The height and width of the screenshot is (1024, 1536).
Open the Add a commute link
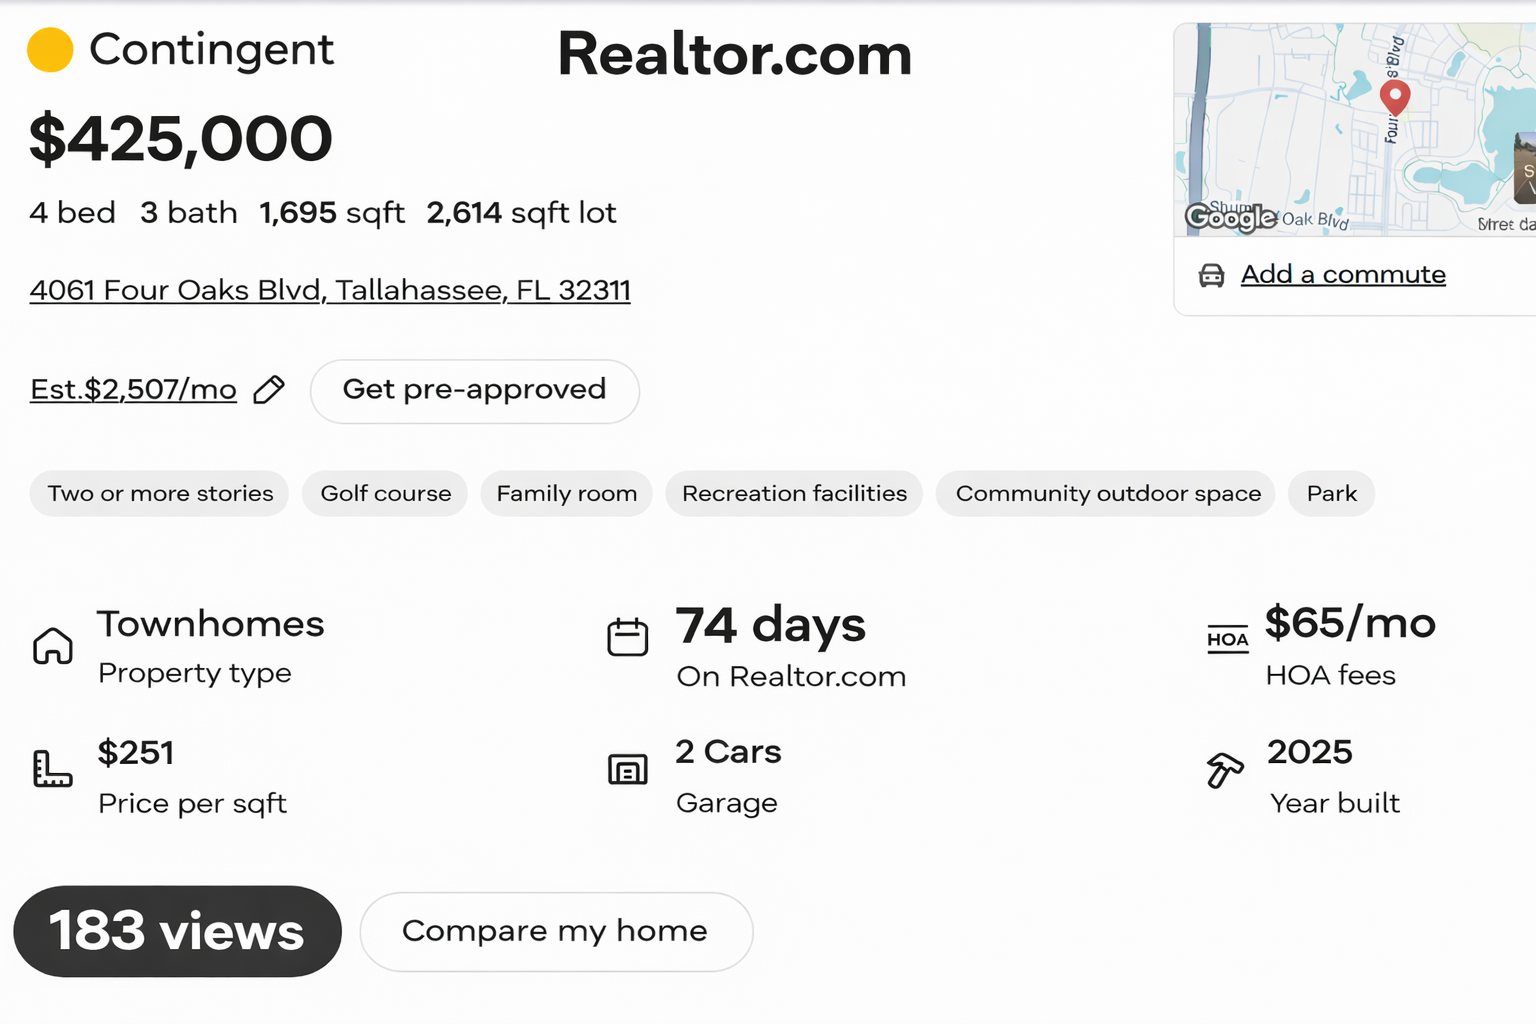point(1343,275)
